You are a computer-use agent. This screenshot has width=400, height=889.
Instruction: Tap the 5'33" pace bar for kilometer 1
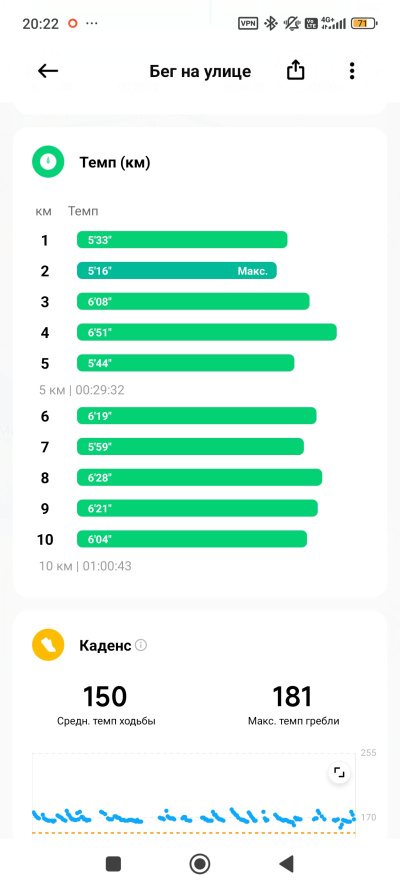(x=182, y=240)
